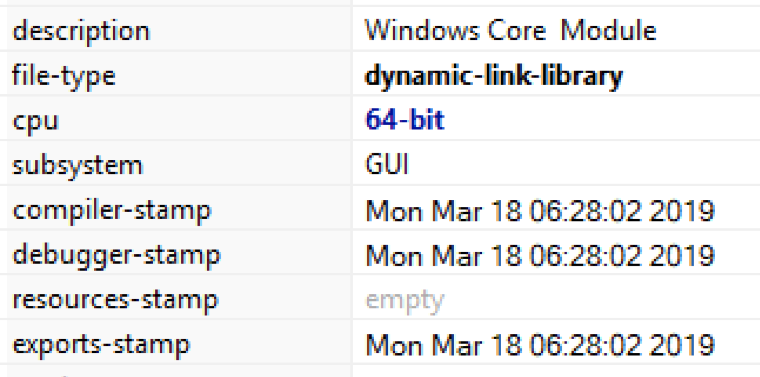Screen dimensions: 760x377
Task: Click the value cell below exports-stamp date
Action: (x=556, y=371)
